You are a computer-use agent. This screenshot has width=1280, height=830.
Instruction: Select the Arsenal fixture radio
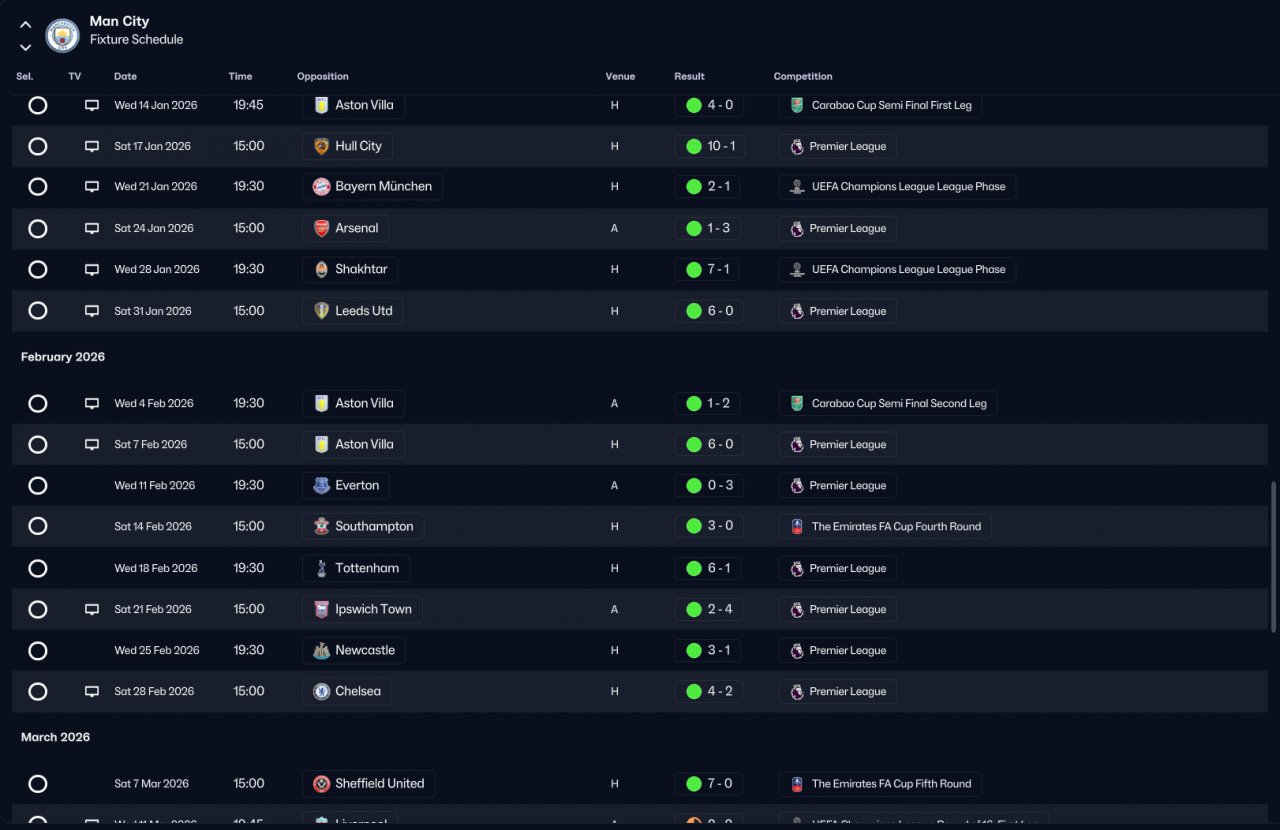(x=38, y=228)
